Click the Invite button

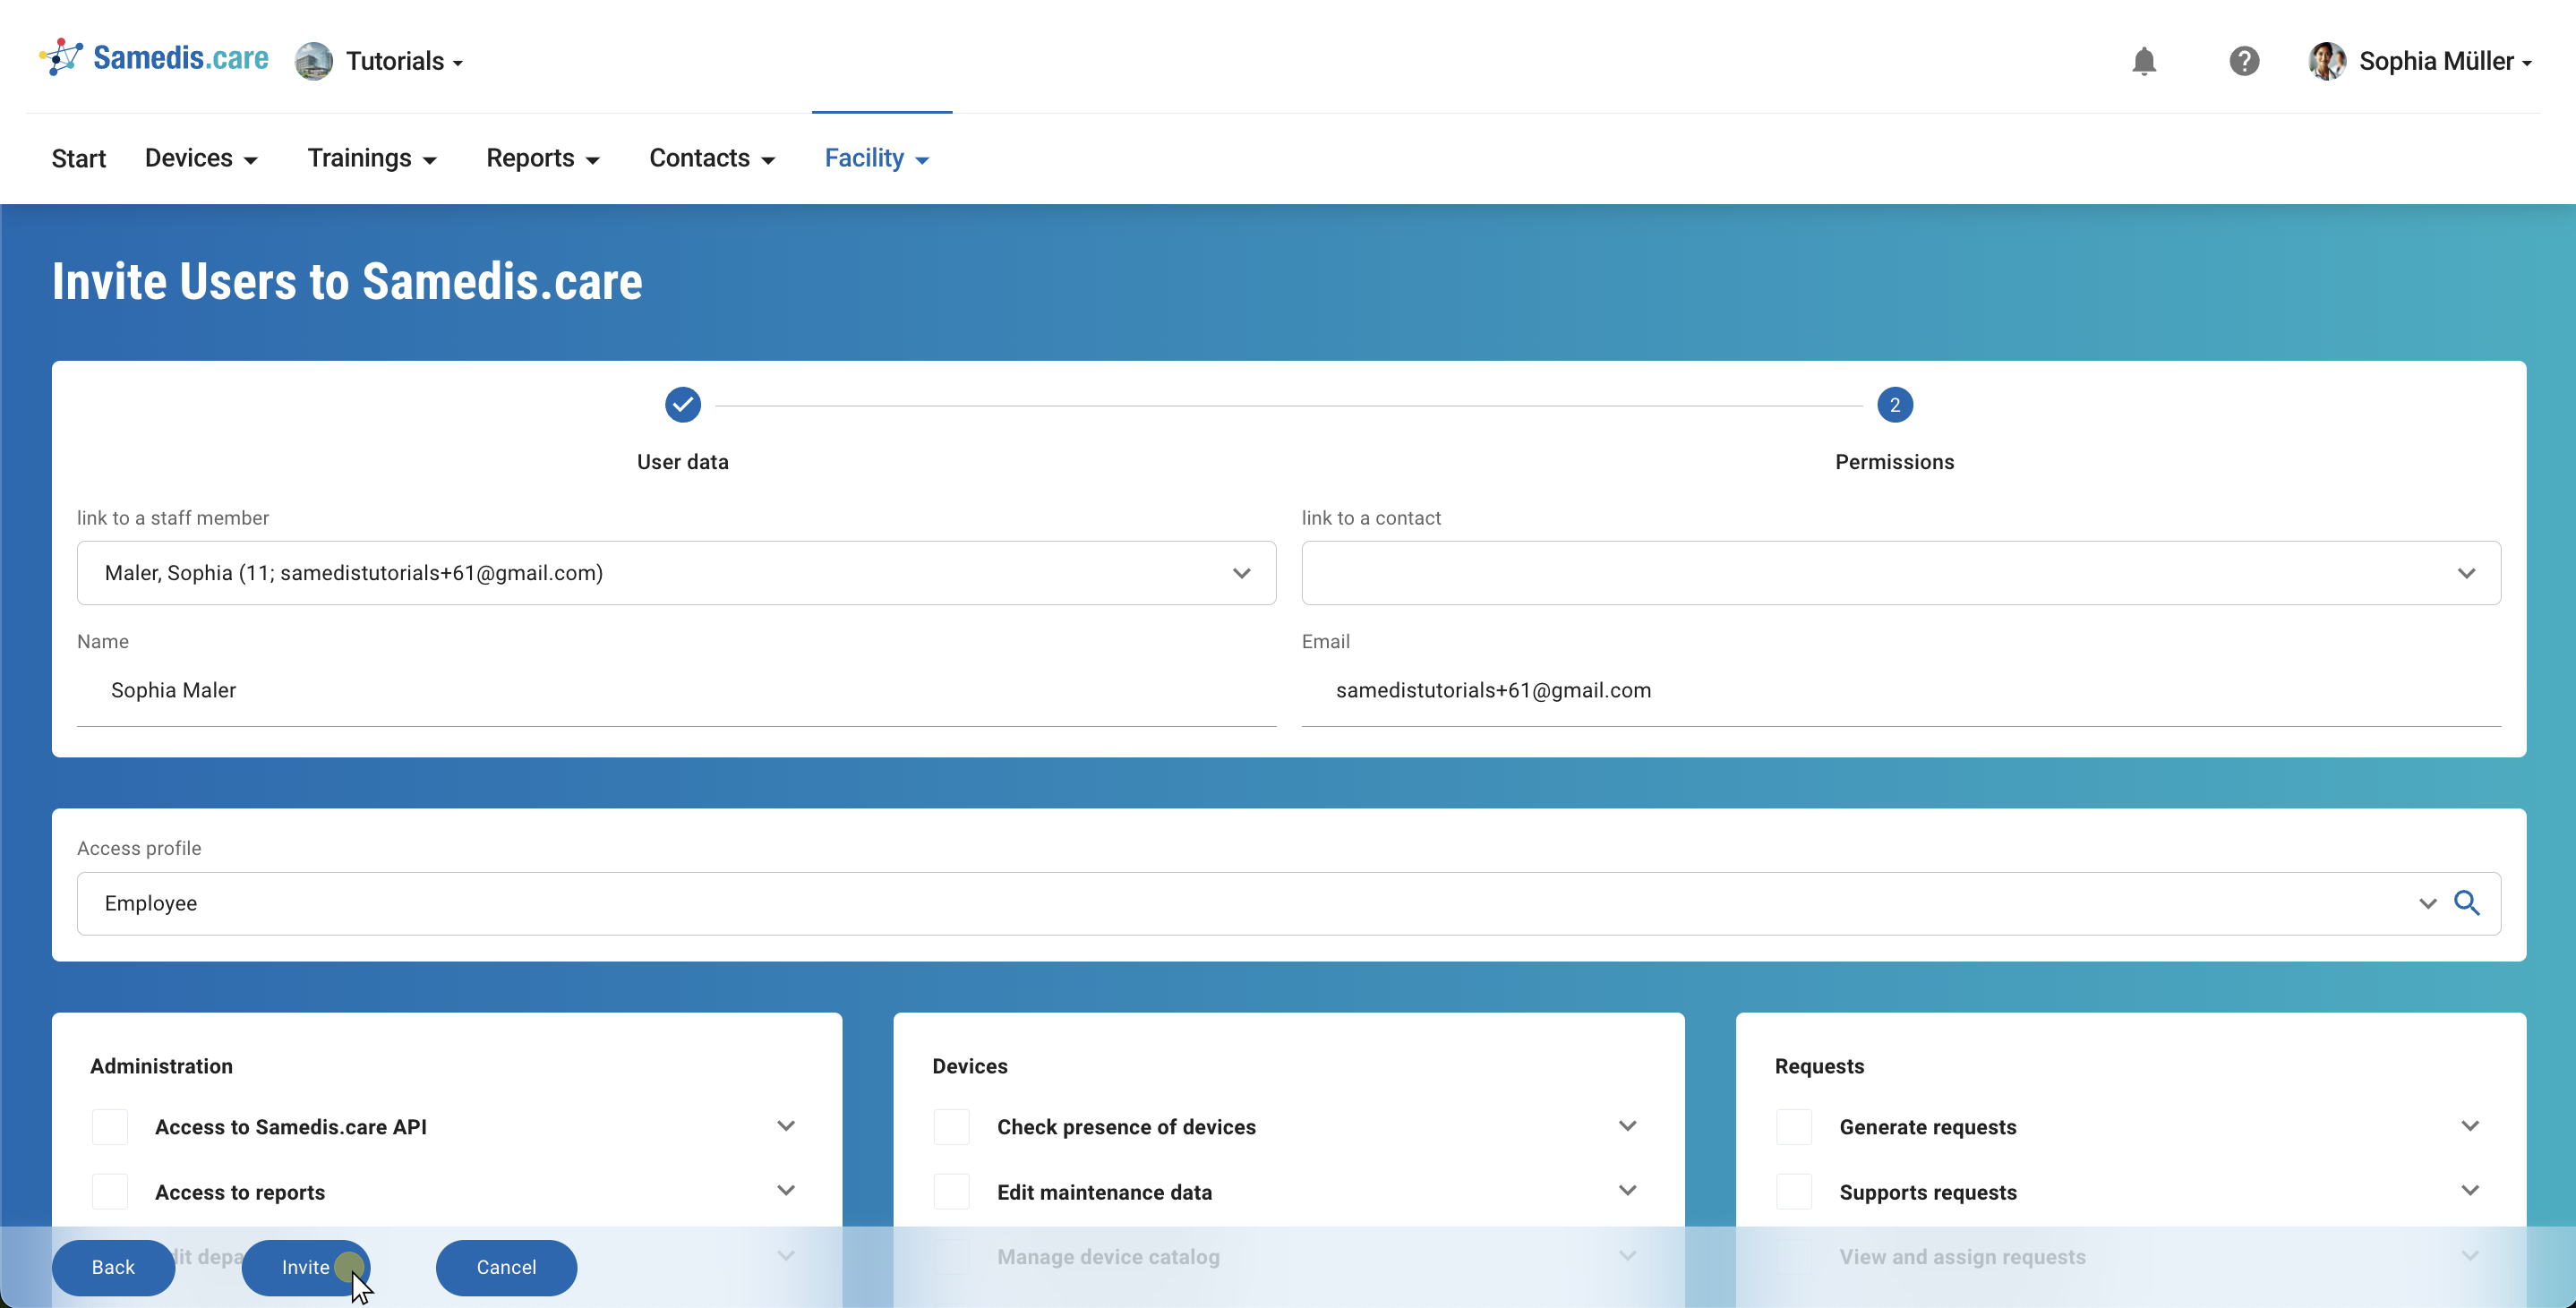tap(306, 1268)
